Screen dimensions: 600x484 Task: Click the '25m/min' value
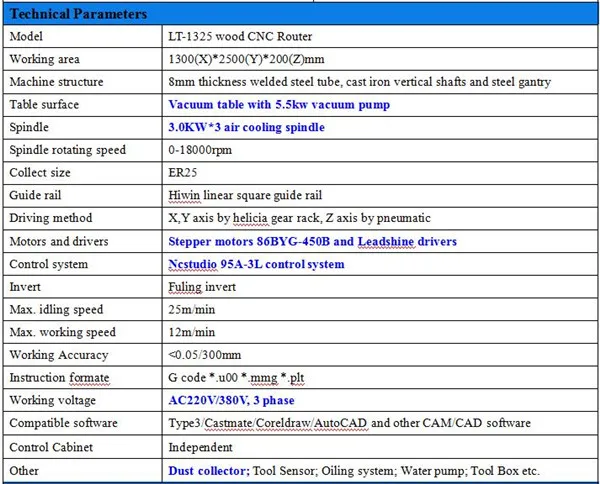click(191, 309)
